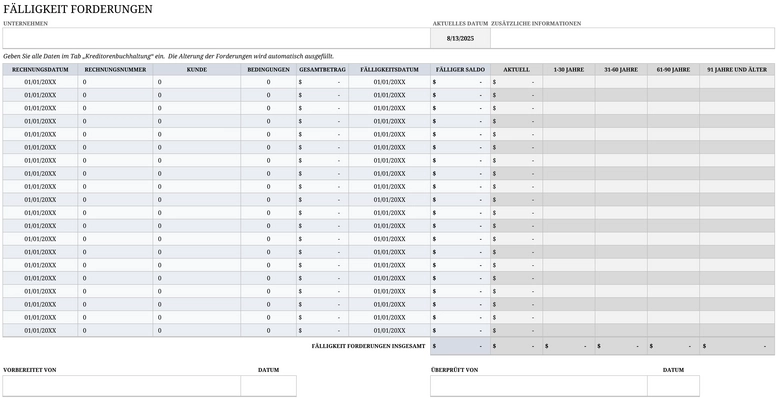Select the 31-60 Jahre column header
The height and width of the screenshot is (399, 777).
point(621,69)
